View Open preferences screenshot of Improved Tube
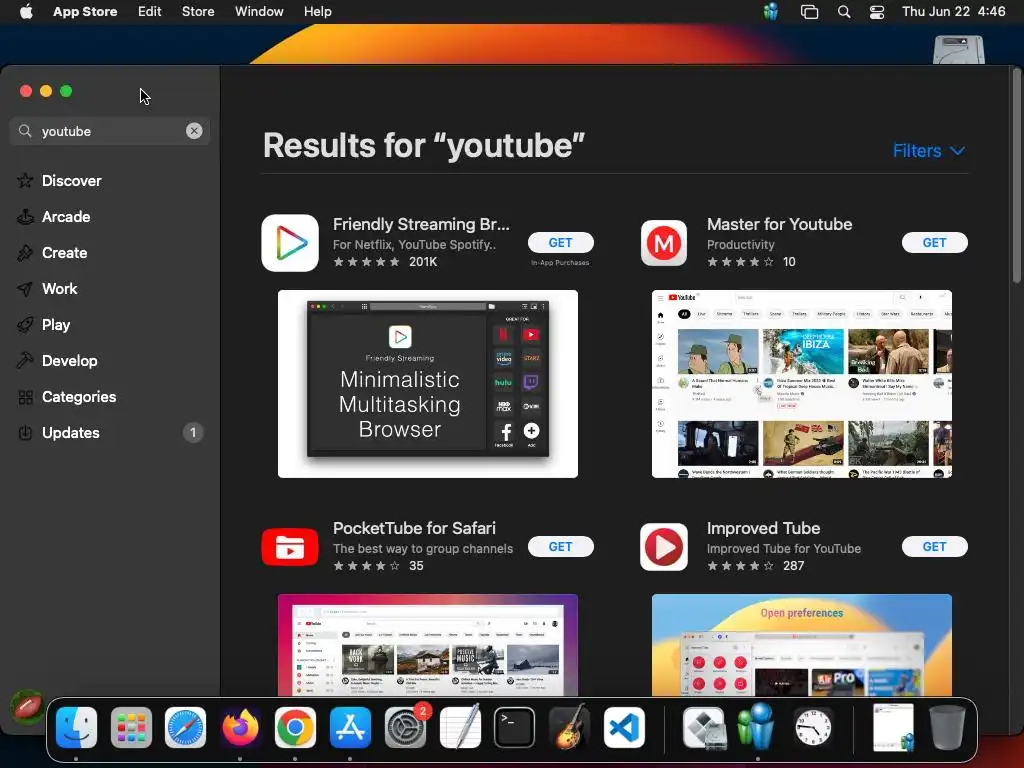The image size is (1024, 768). [x=801, y=645]
